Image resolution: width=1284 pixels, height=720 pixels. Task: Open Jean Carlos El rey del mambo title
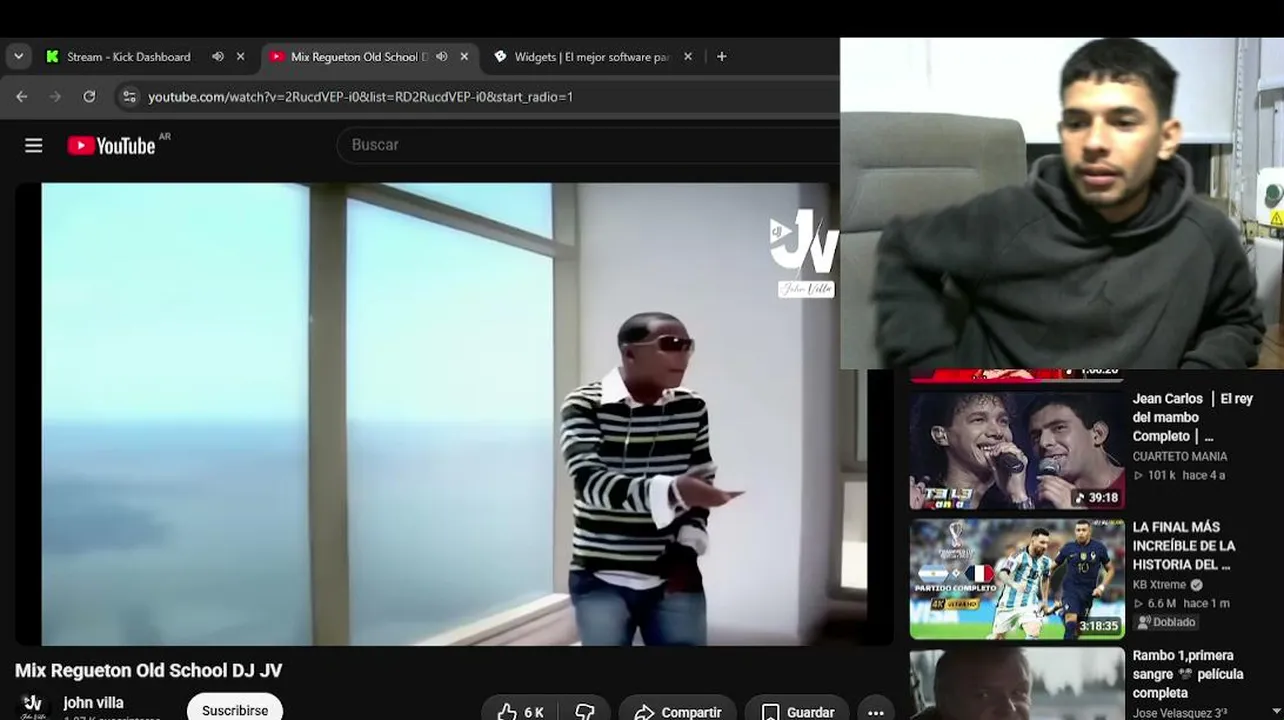(x=1192, y=417)
